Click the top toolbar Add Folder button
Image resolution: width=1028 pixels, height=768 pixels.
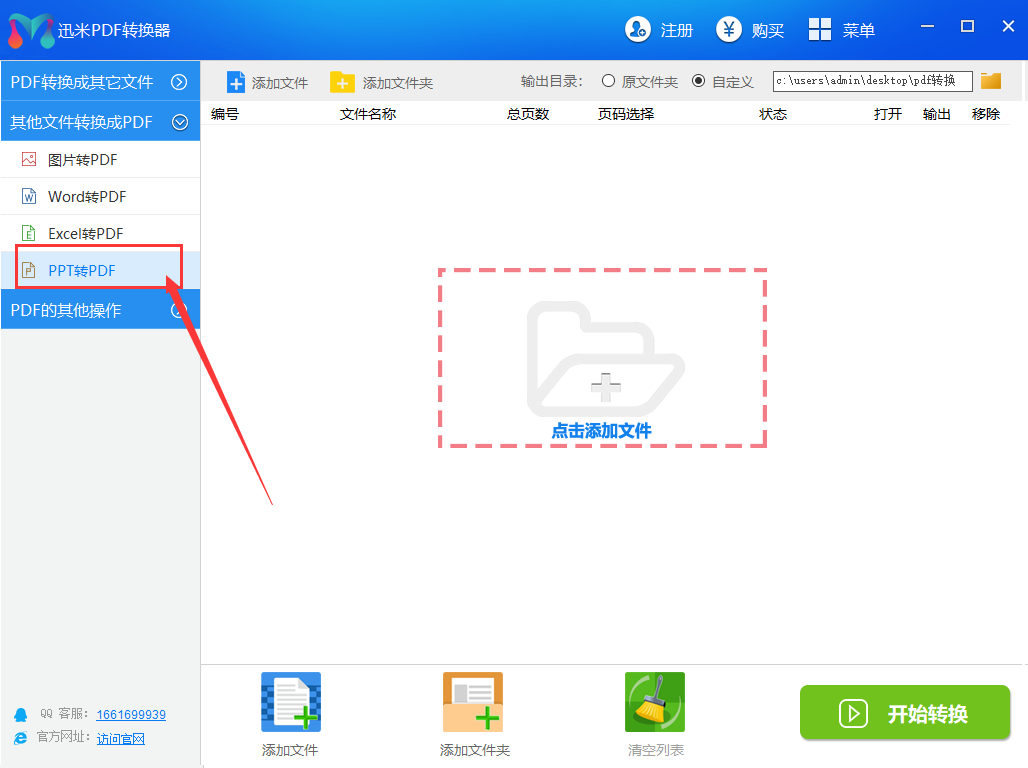[x=383, y=82]
